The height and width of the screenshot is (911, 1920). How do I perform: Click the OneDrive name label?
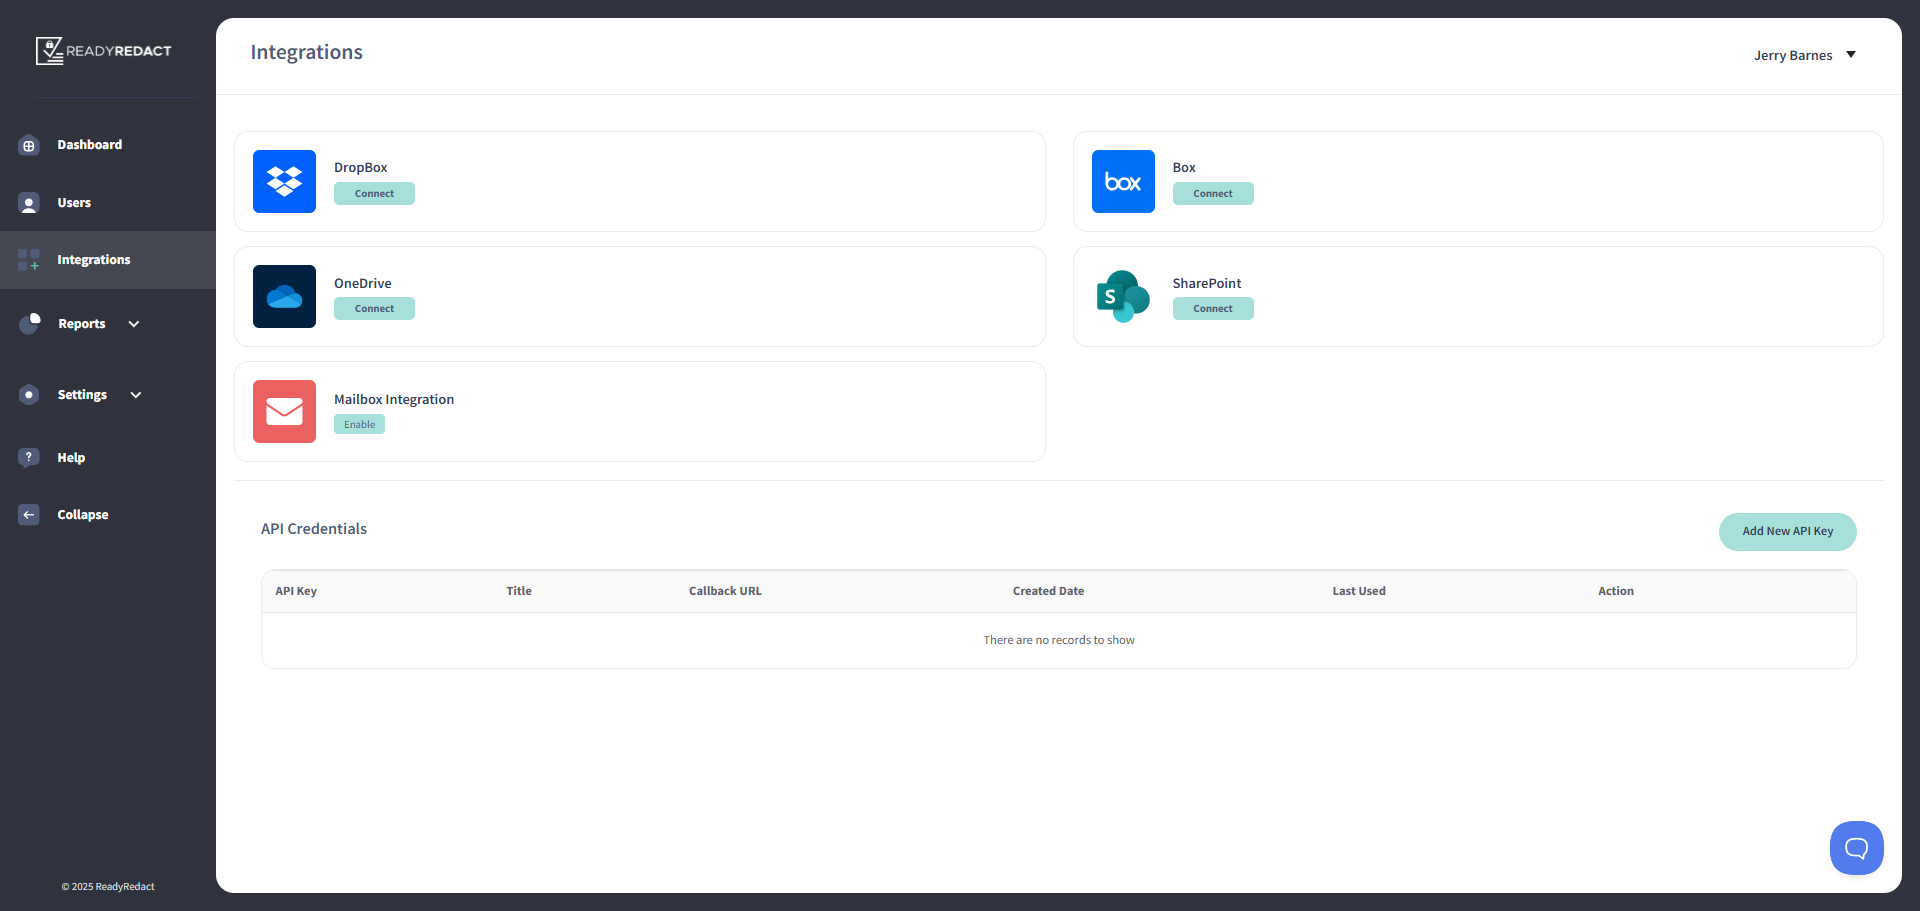click(x=363, y=284)
